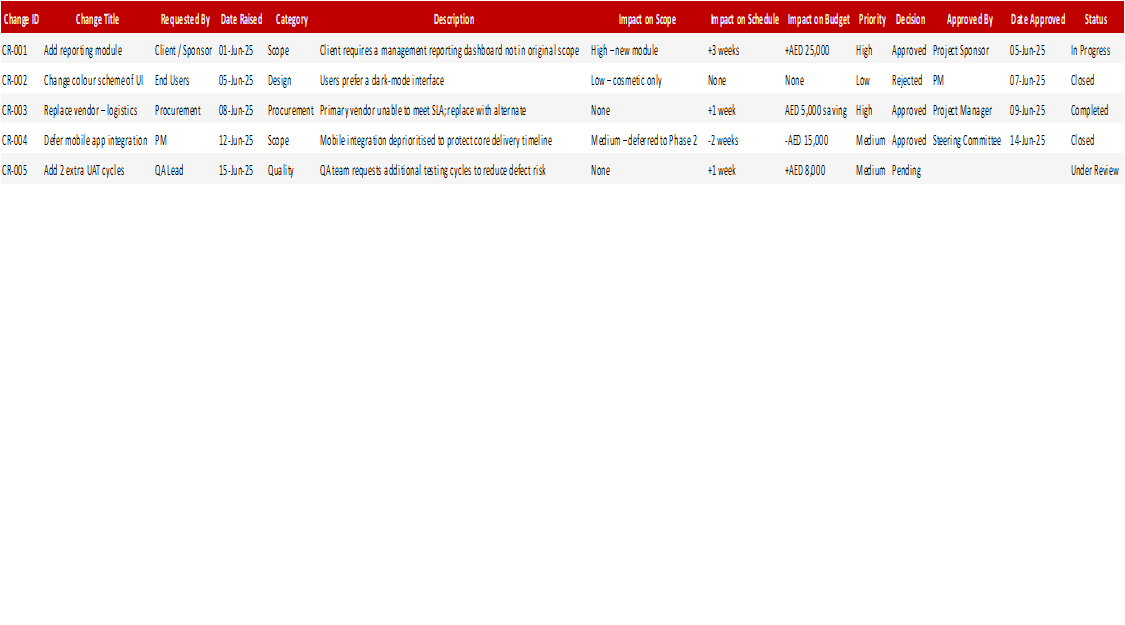Click the 15-Jun-25 date raised cell
This screenshot has width=1125, height=625.
coord(236,171)
